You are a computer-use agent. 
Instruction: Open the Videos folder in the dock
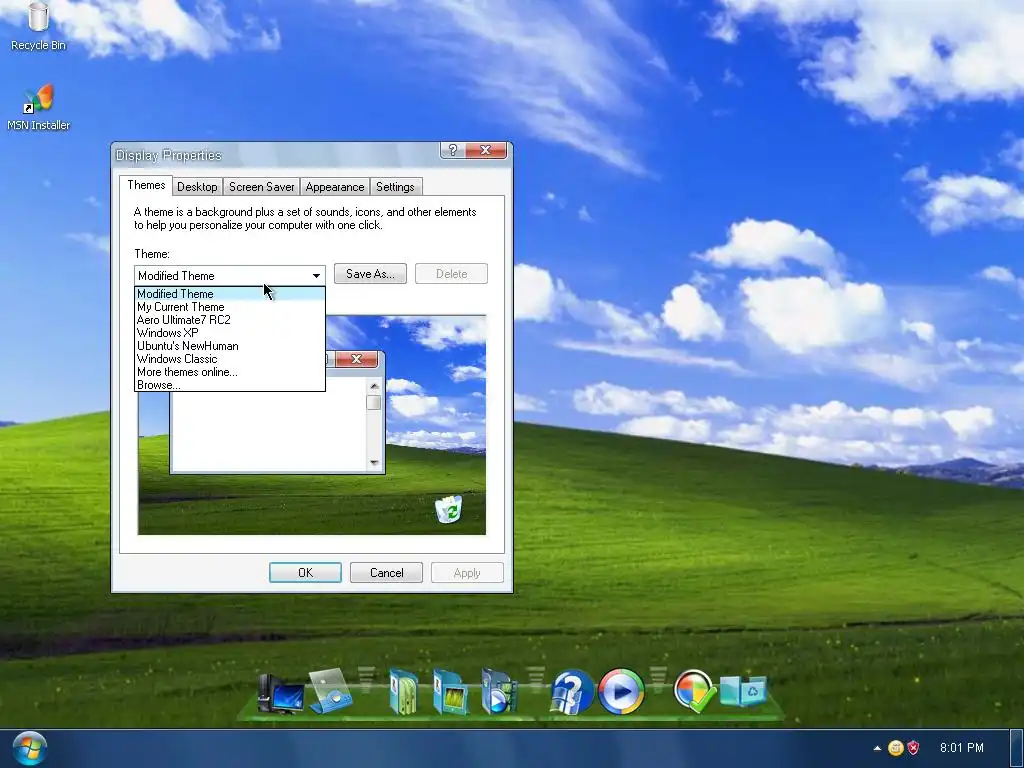499,692
